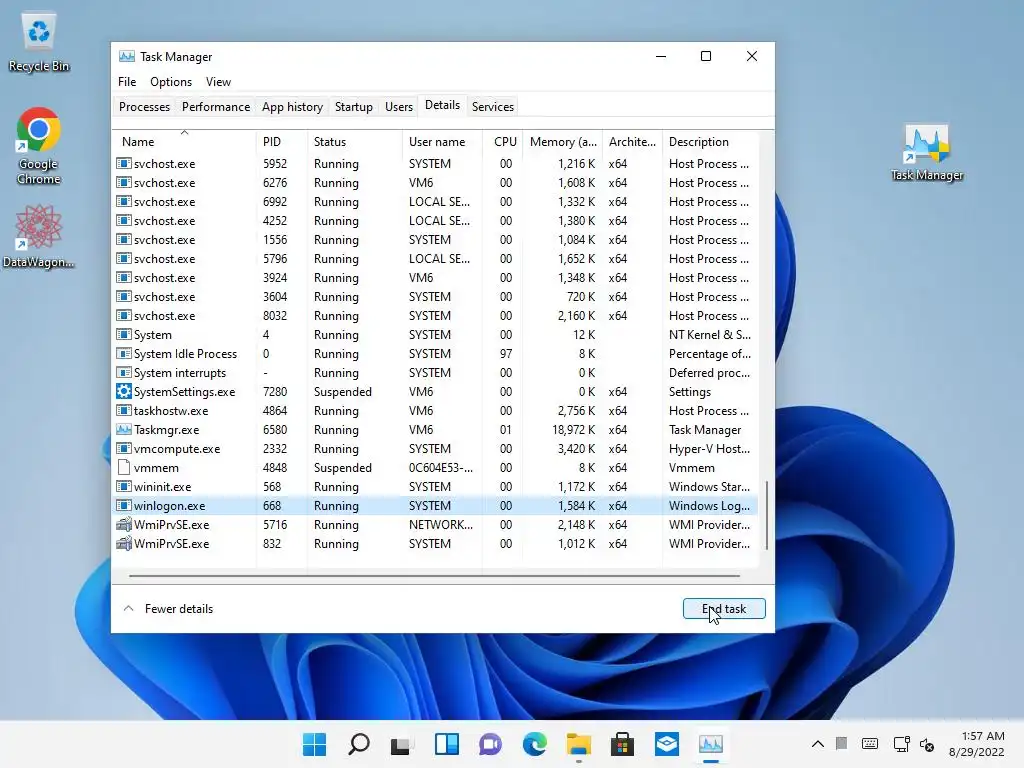Open the Options menu
The height and width of the screenshot is (768, 1024).
[x=170, y=82]
